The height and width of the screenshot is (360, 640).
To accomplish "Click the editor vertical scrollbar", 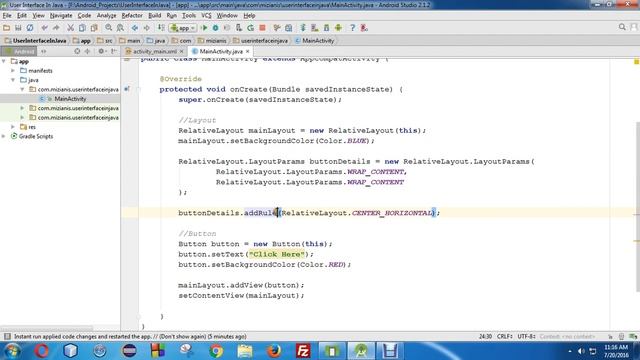I will [x=637, y=206].
